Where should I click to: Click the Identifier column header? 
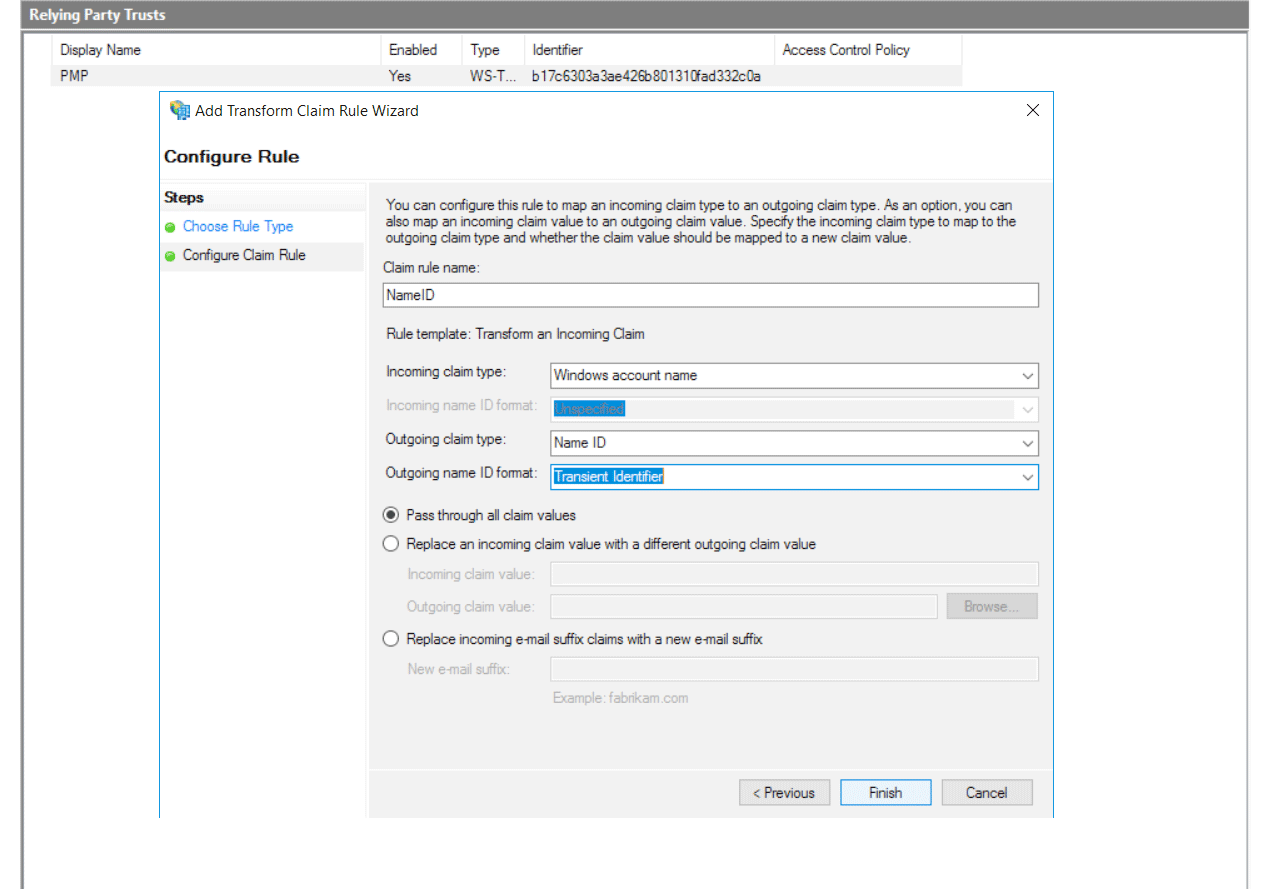point(557,50)
